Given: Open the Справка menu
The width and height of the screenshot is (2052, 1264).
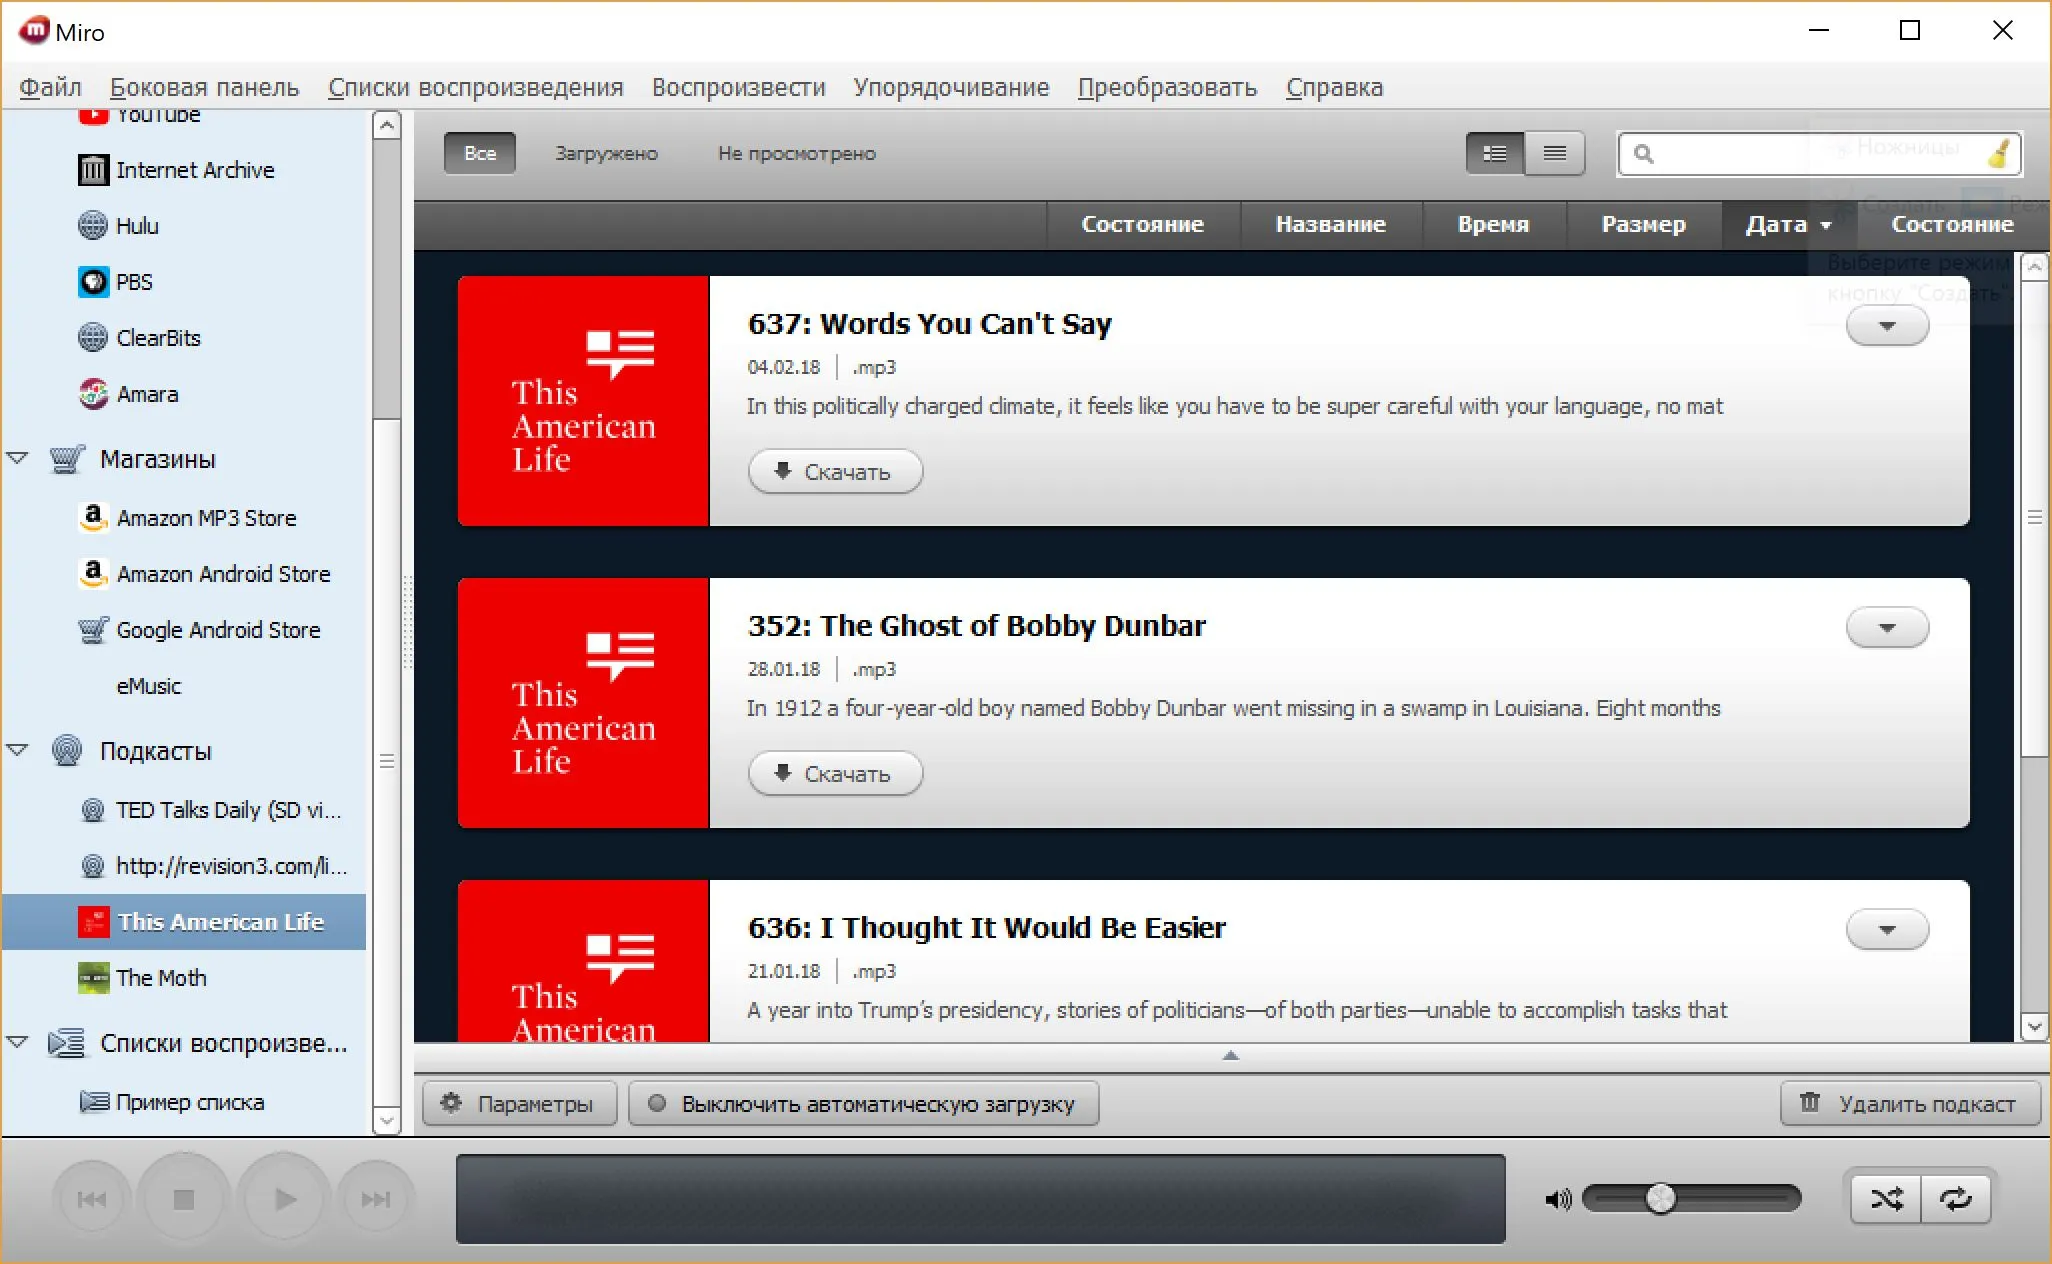Looking at the screenshot, I should click(1334, 88).
